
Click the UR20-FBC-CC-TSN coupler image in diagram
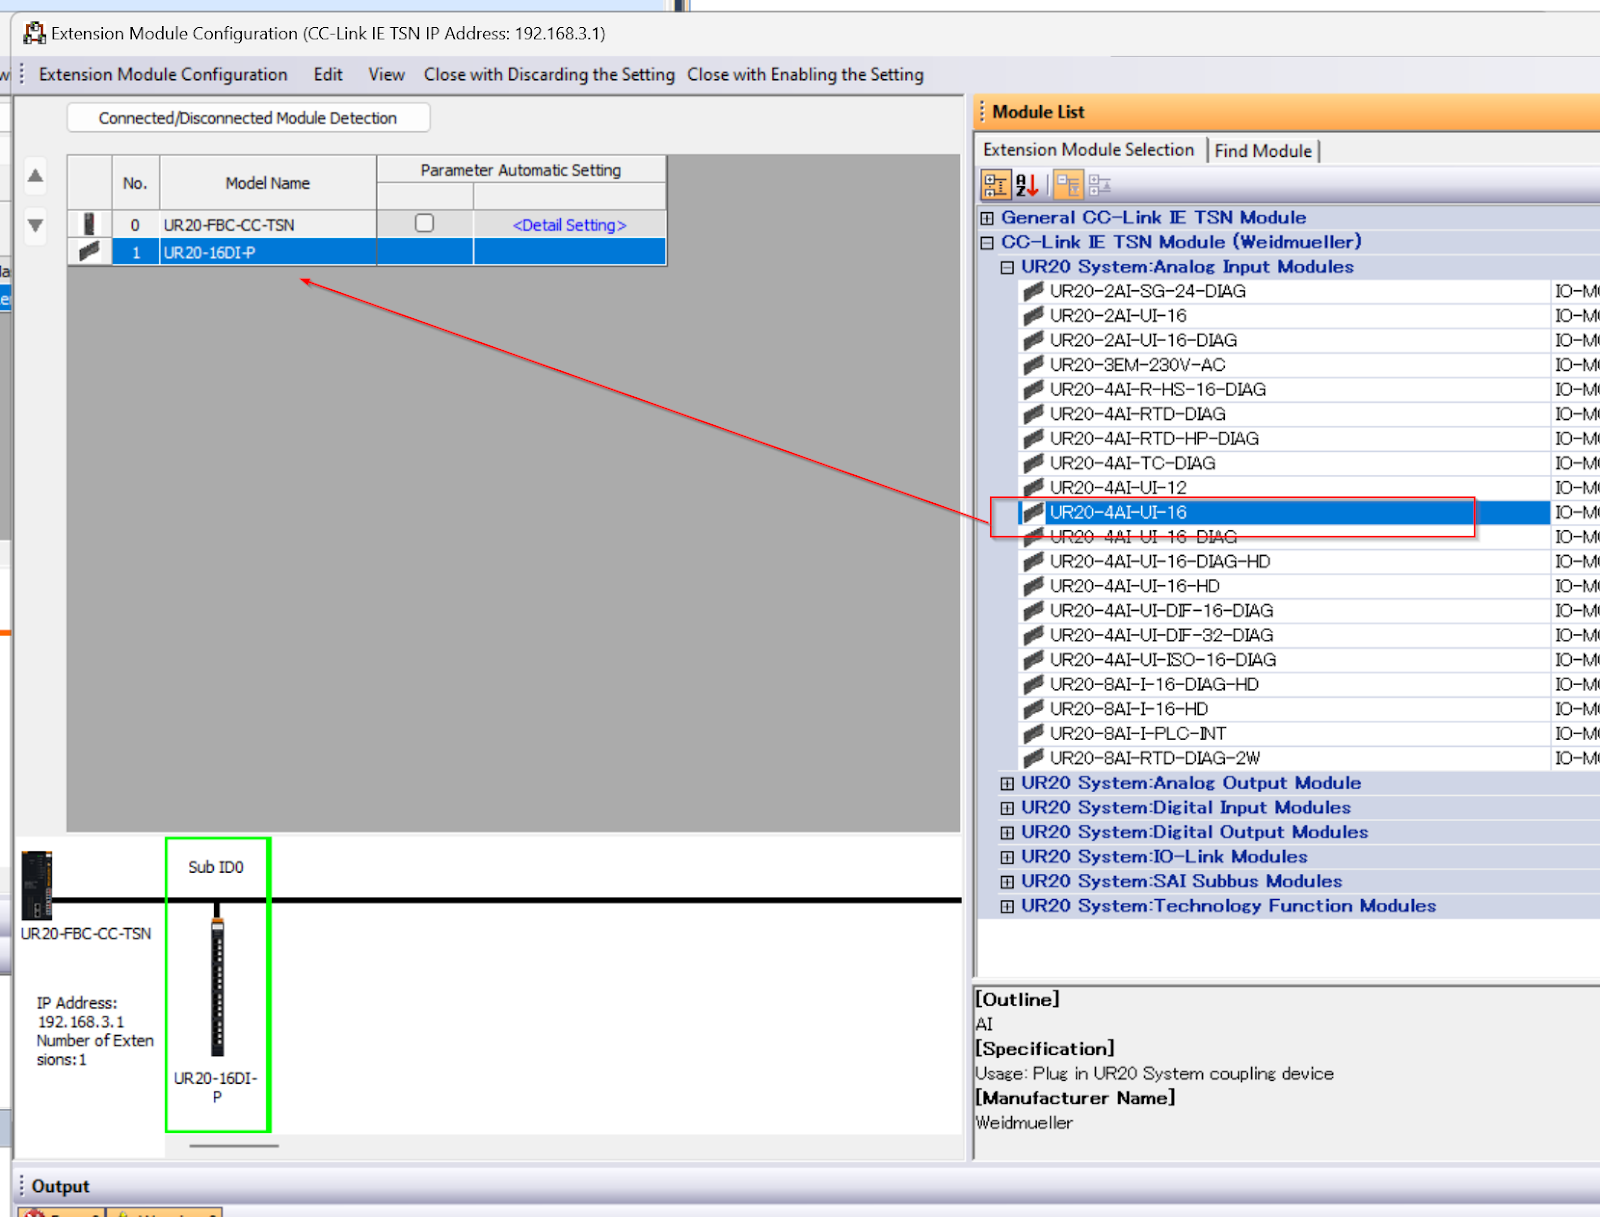coord(37,886)
